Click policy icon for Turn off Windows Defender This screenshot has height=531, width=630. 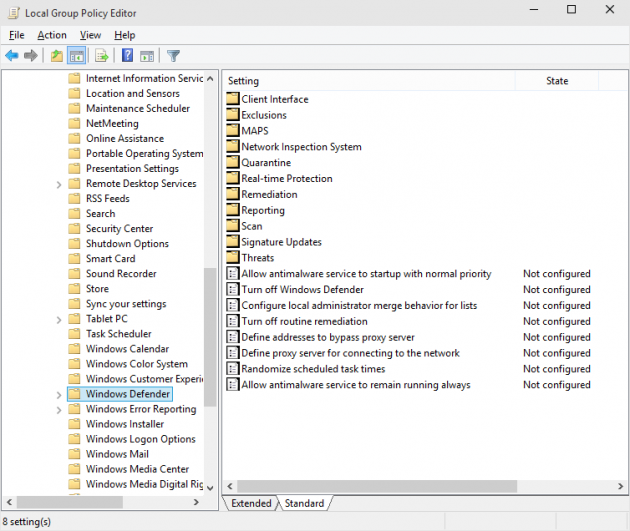coord(232,289)
